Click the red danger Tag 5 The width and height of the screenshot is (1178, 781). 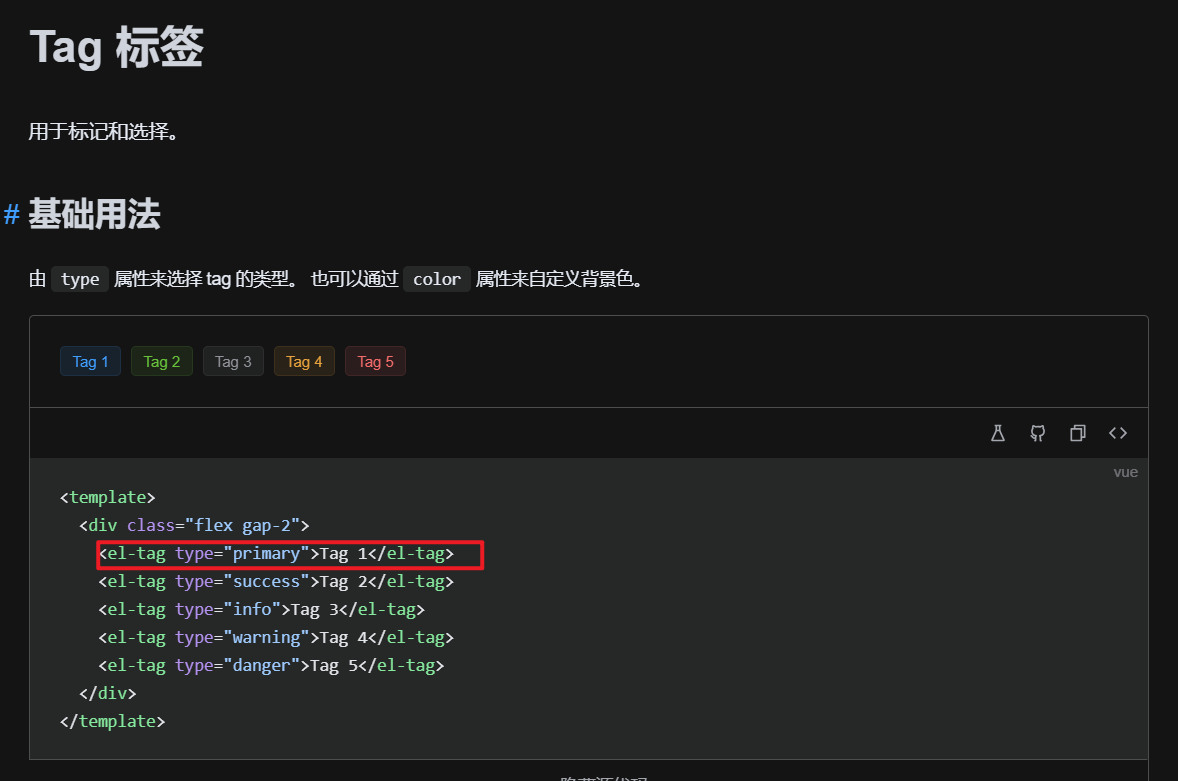coord(375,361)
